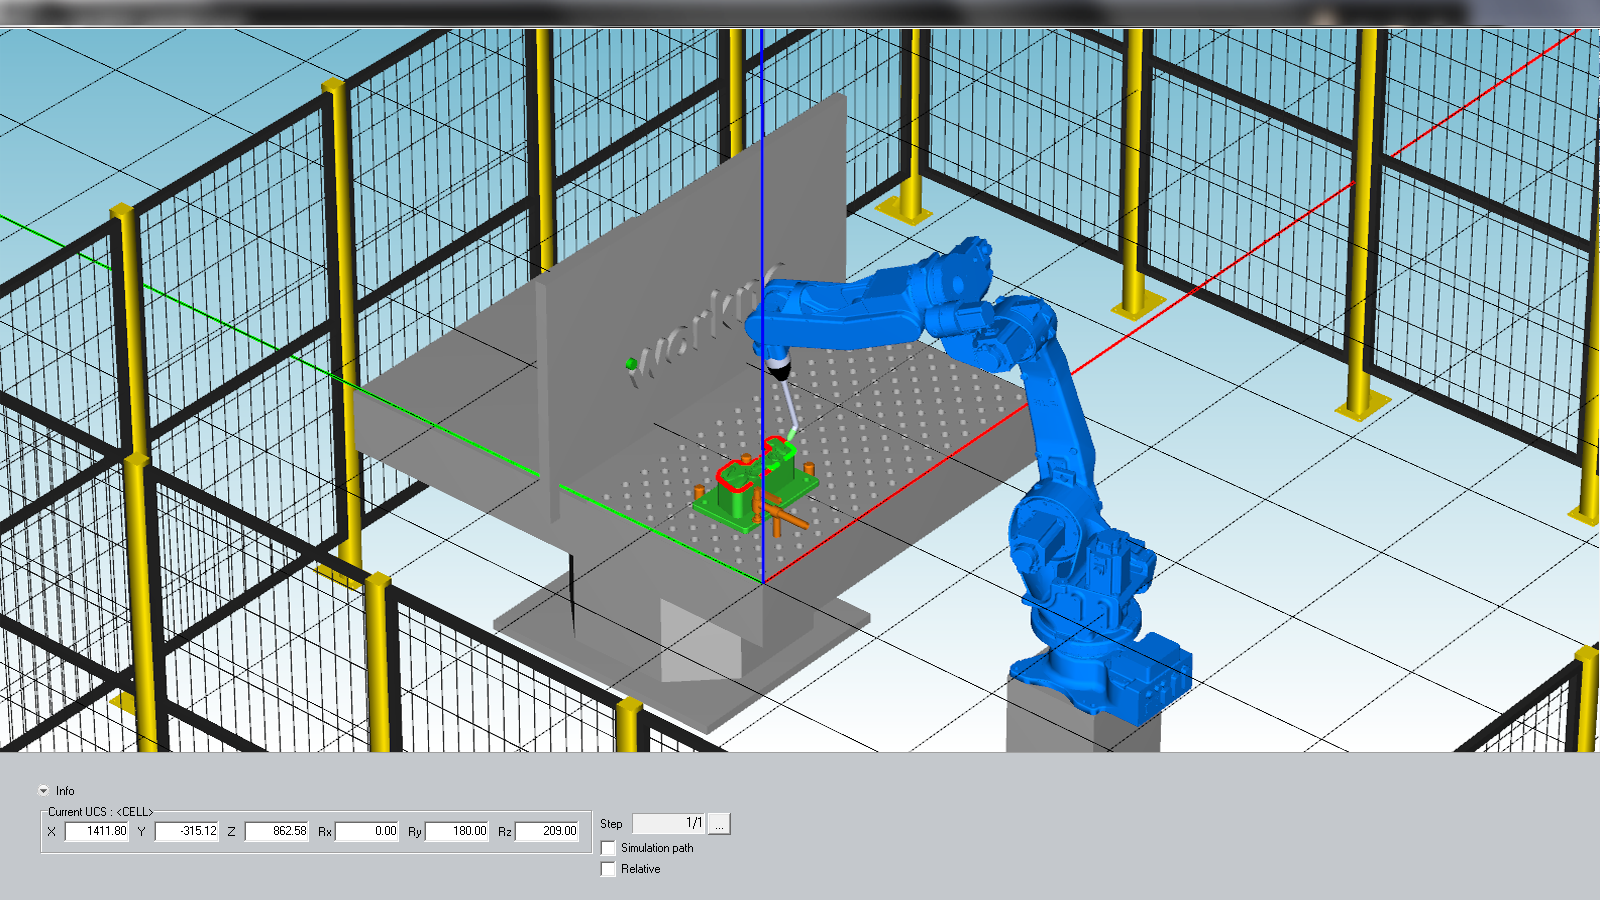Screen dimensions: 1600x900
Task: Select the Y coordinate value field
Action: point(187,831)
